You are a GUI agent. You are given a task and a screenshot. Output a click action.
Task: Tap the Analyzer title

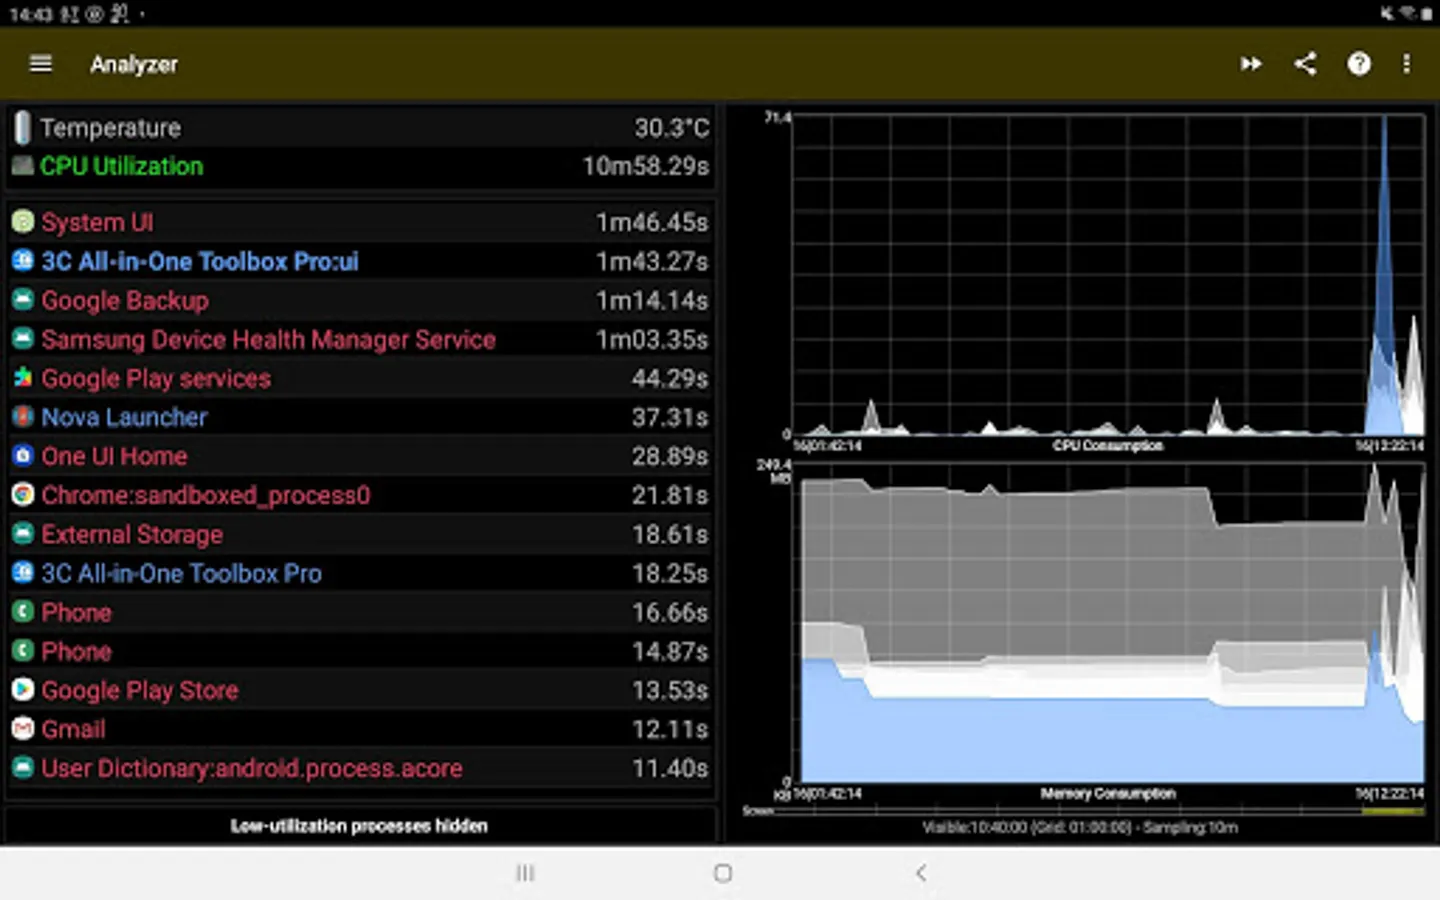pyautogui.click(x=134, y=64)
